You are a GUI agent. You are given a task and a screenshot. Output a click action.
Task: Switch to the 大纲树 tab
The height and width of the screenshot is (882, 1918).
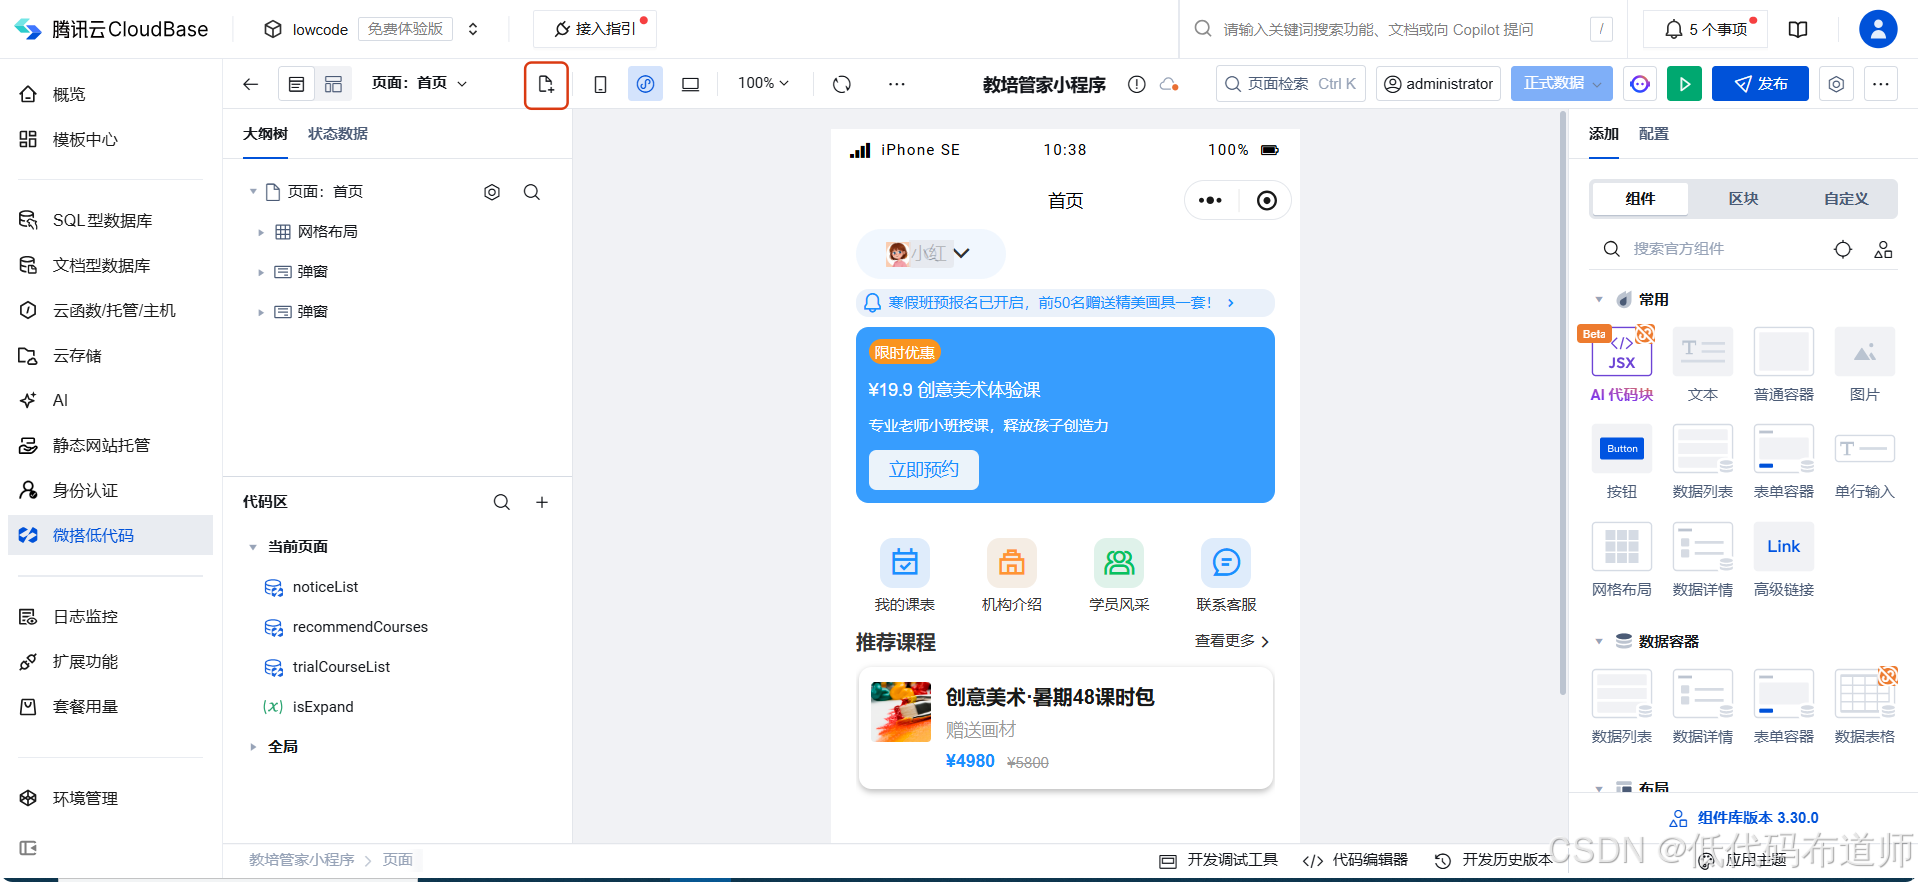click(265, 133)
